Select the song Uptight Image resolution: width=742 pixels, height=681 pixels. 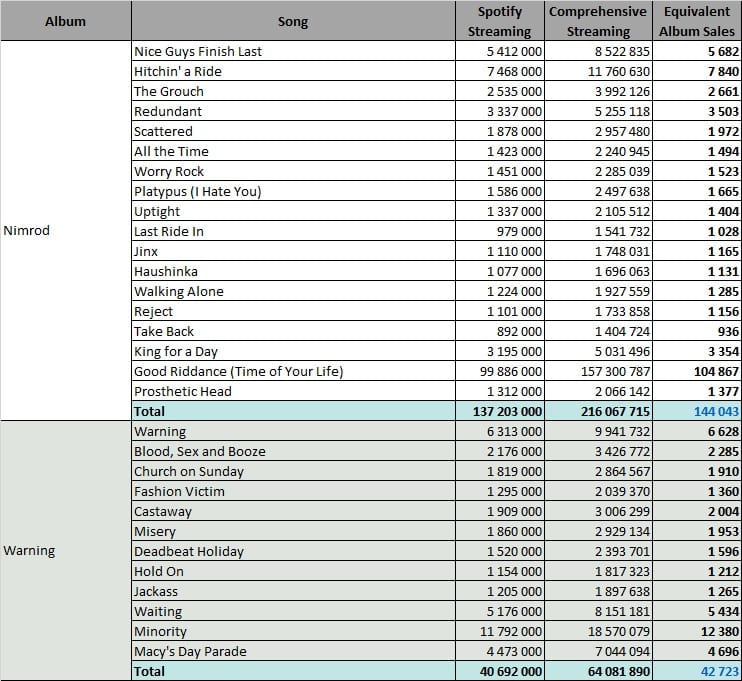[293, 211]
